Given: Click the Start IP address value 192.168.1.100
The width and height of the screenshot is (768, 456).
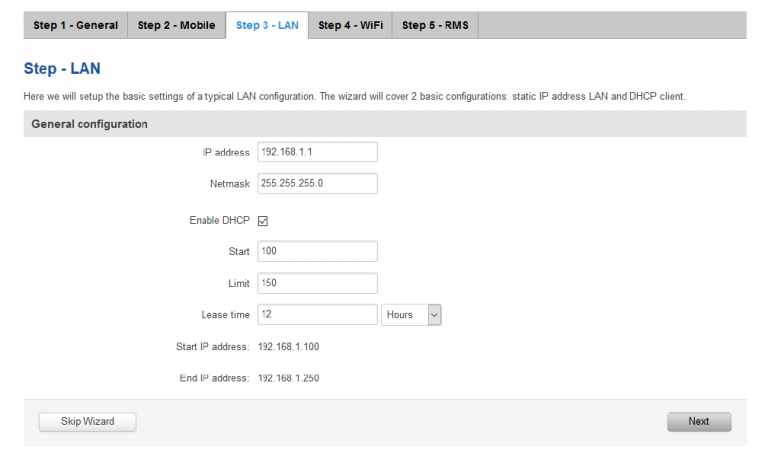Looking at the screenshot, I should [x=289, y=346].
